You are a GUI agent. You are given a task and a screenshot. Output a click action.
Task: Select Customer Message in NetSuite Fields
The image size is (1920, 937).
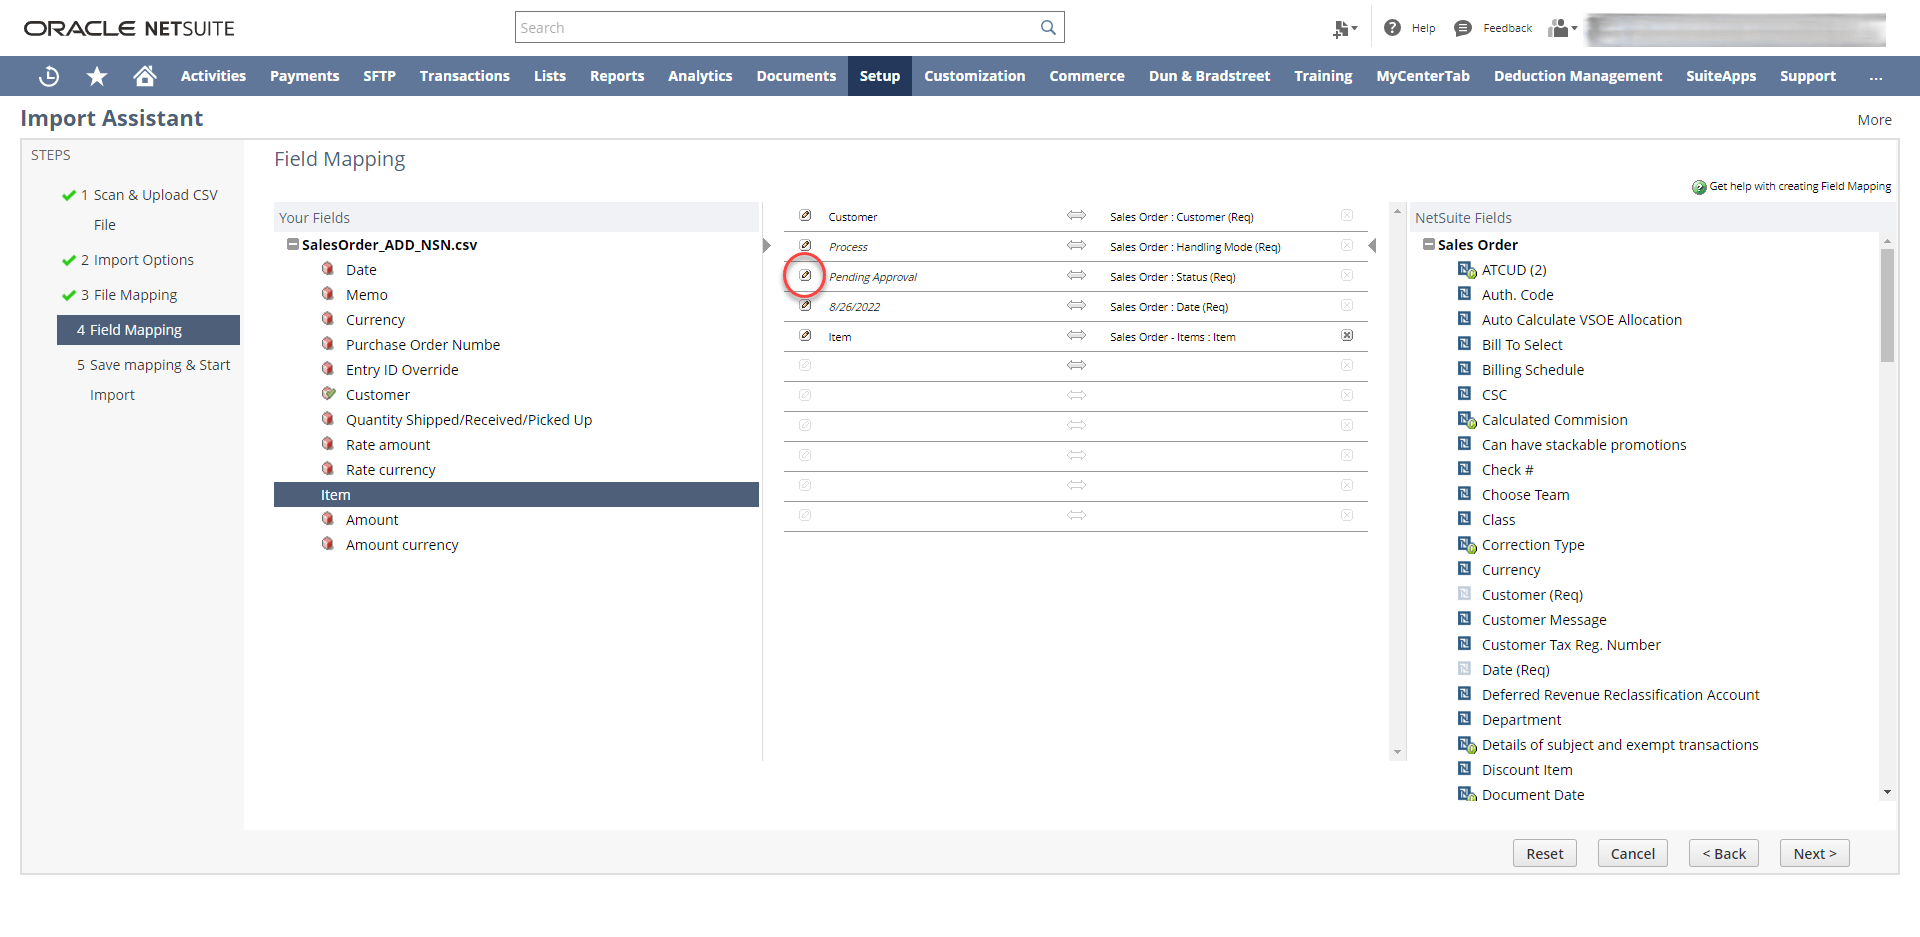click(x=1544, y=619)
